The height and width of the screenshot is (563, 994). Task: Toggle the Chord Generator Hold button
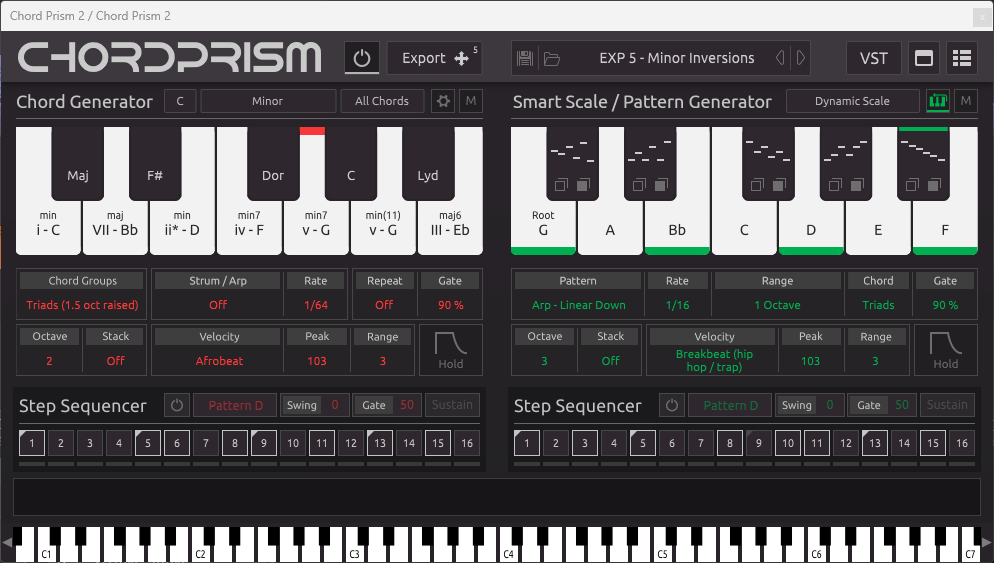tap(451, 350)
